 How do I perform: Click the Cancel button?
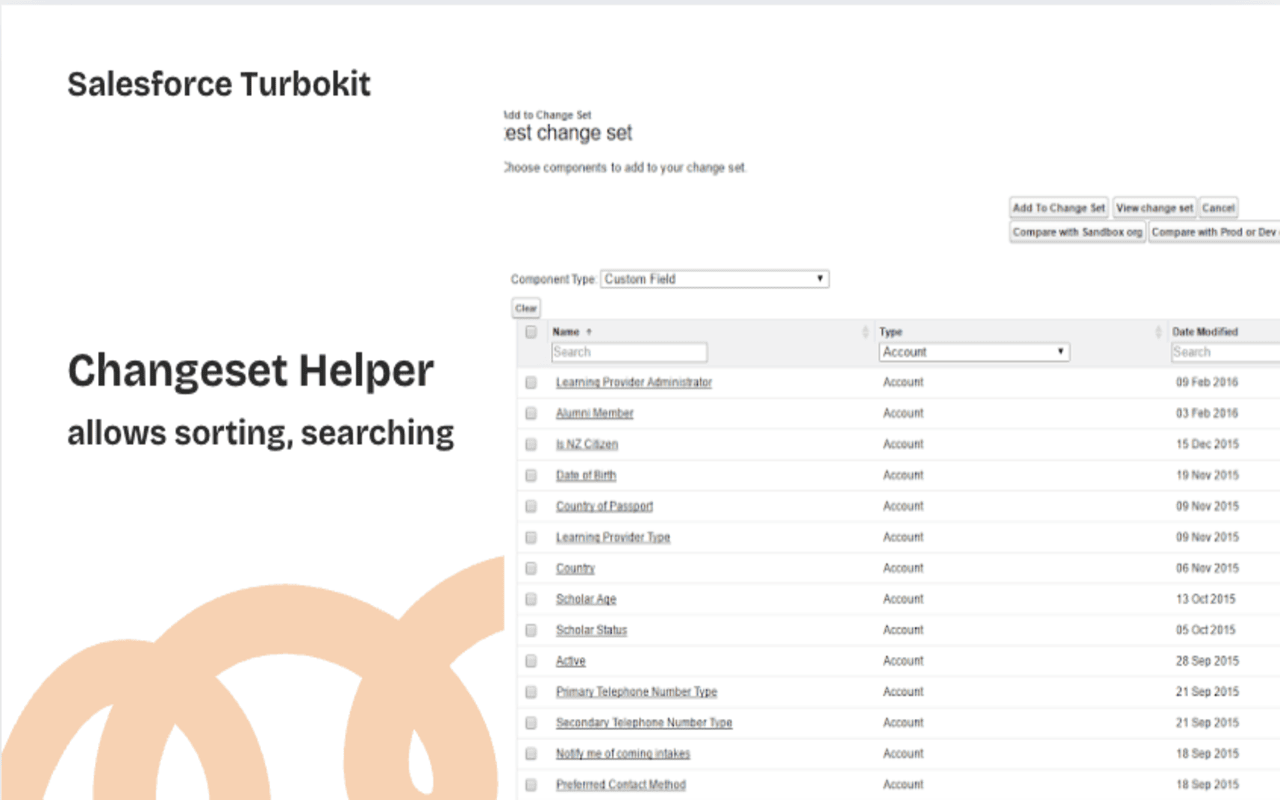1218,208
